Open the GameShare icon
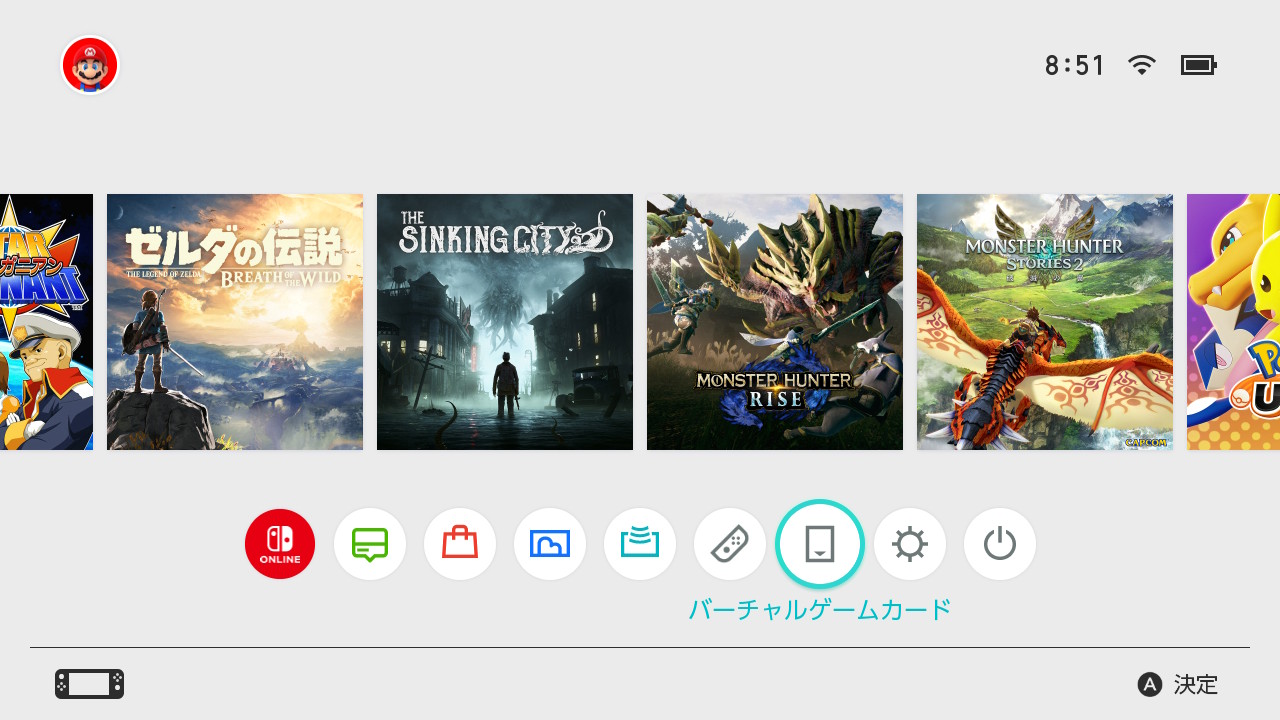This screenshot has height=720, width=1280. pos(640,544)
